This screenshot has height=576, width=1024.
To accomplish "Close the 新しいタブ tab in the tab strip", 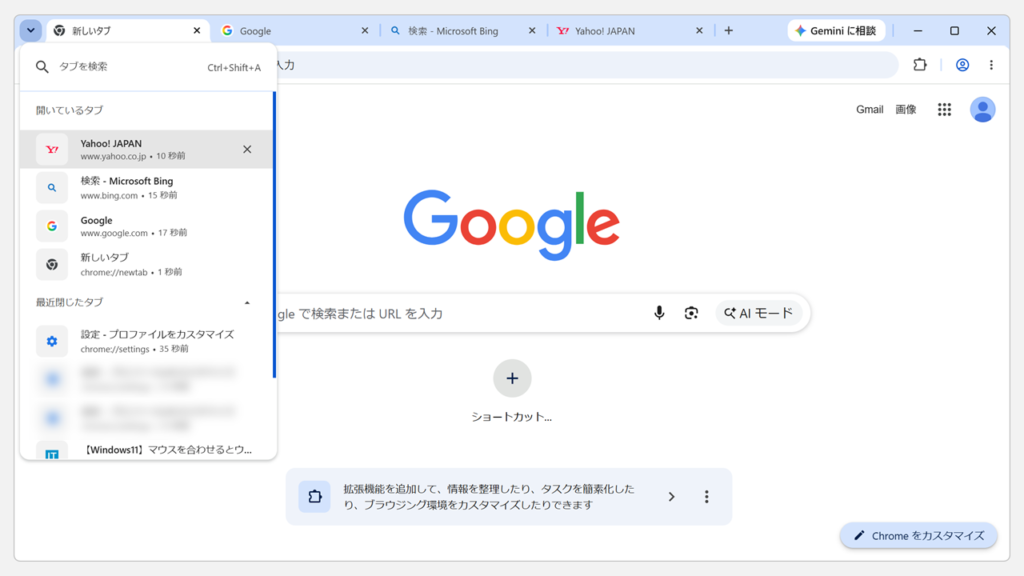I will [197, 31].
